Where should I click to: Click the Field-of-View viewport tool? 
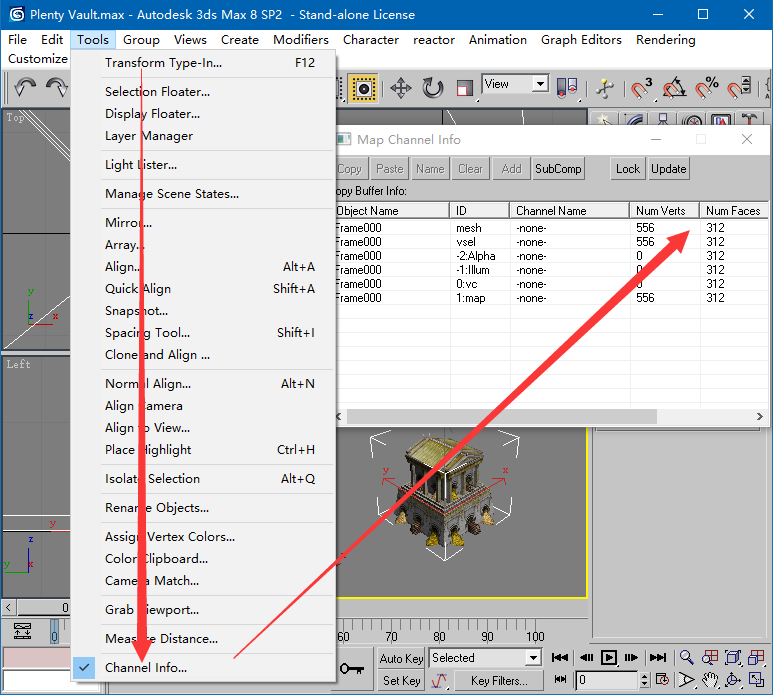point(686,680)
